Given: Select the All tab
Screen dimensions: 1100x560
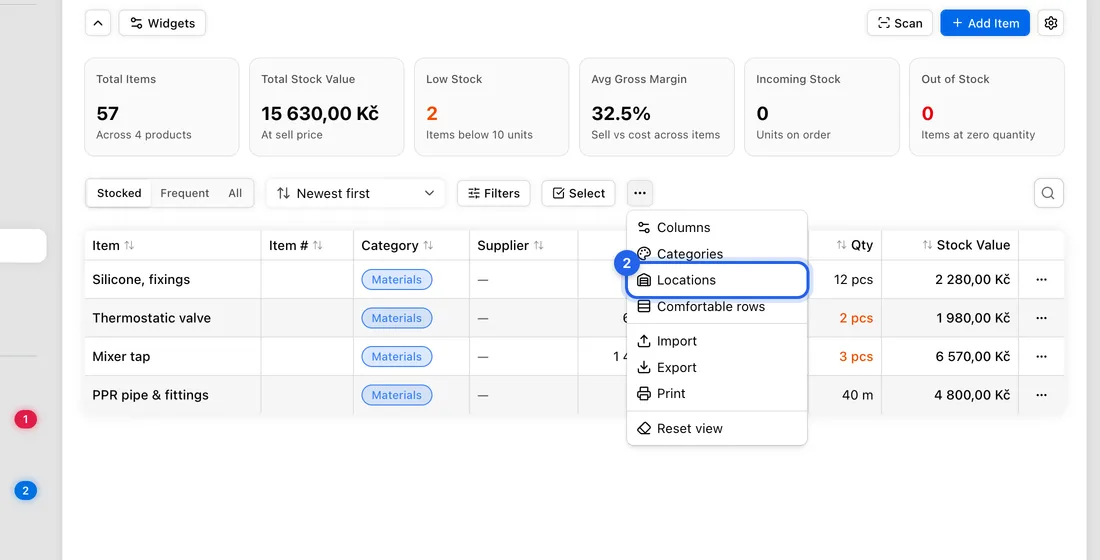Looking at the screenshot, I should click(235, 193).
